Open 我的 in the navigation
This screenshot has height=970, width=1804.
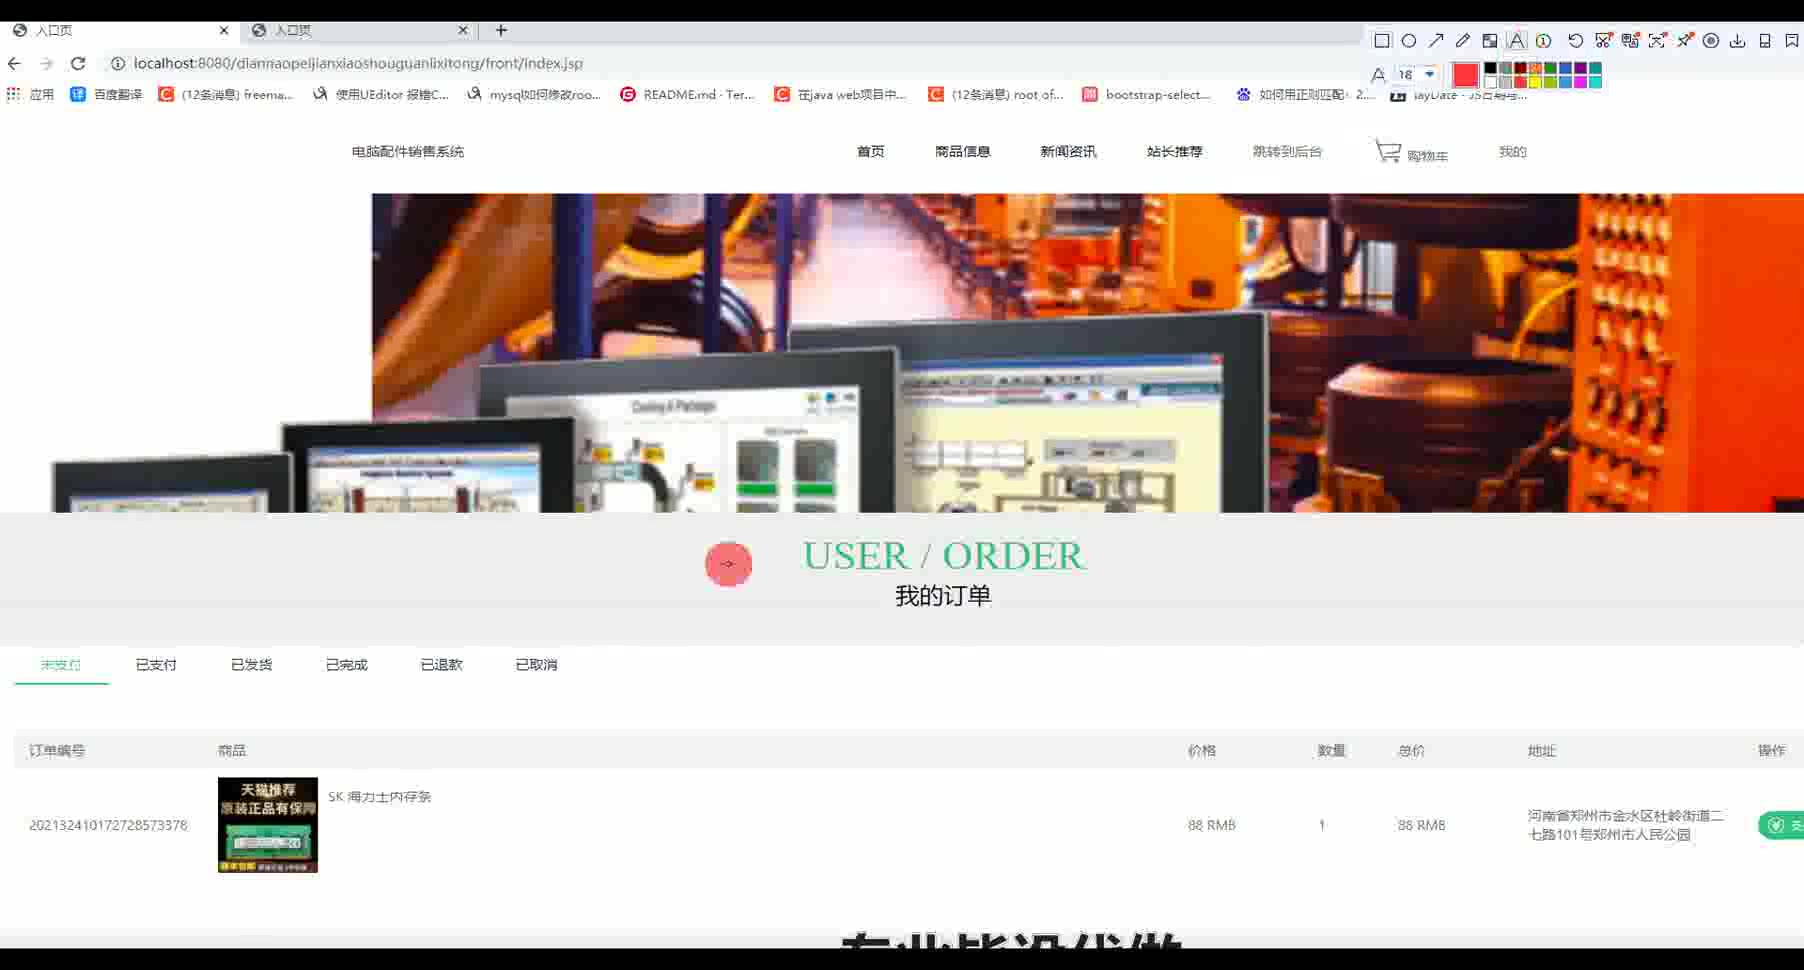(x=1513, y=152)
